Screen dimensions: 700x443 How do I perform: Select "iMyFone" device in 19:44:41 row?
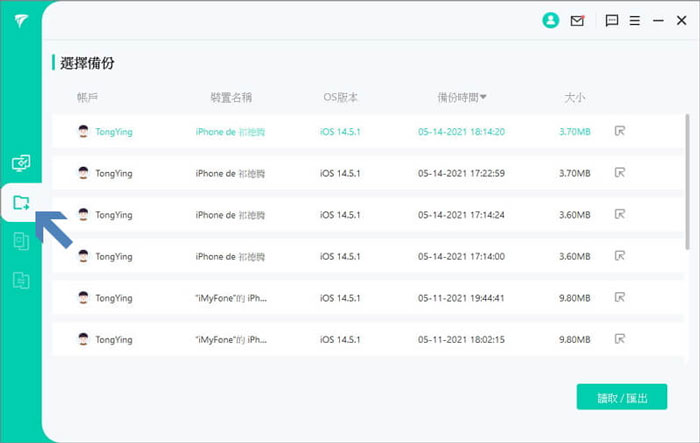[231, 298]
